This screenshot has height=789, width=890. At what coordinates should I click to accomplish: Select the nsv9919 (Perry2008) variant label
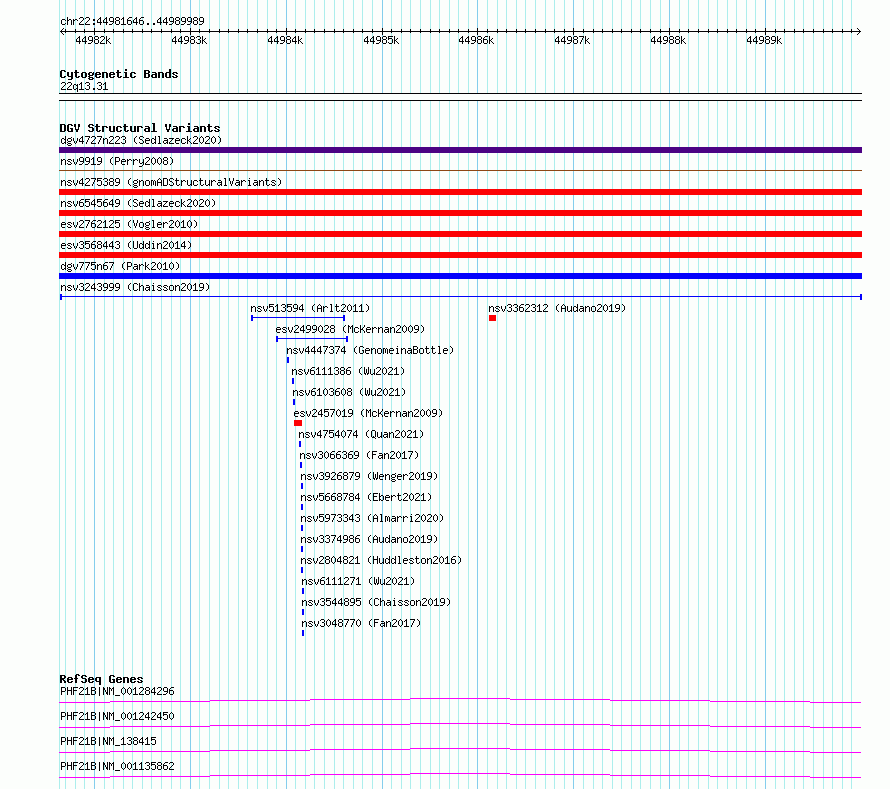click(x=117, y=161)
